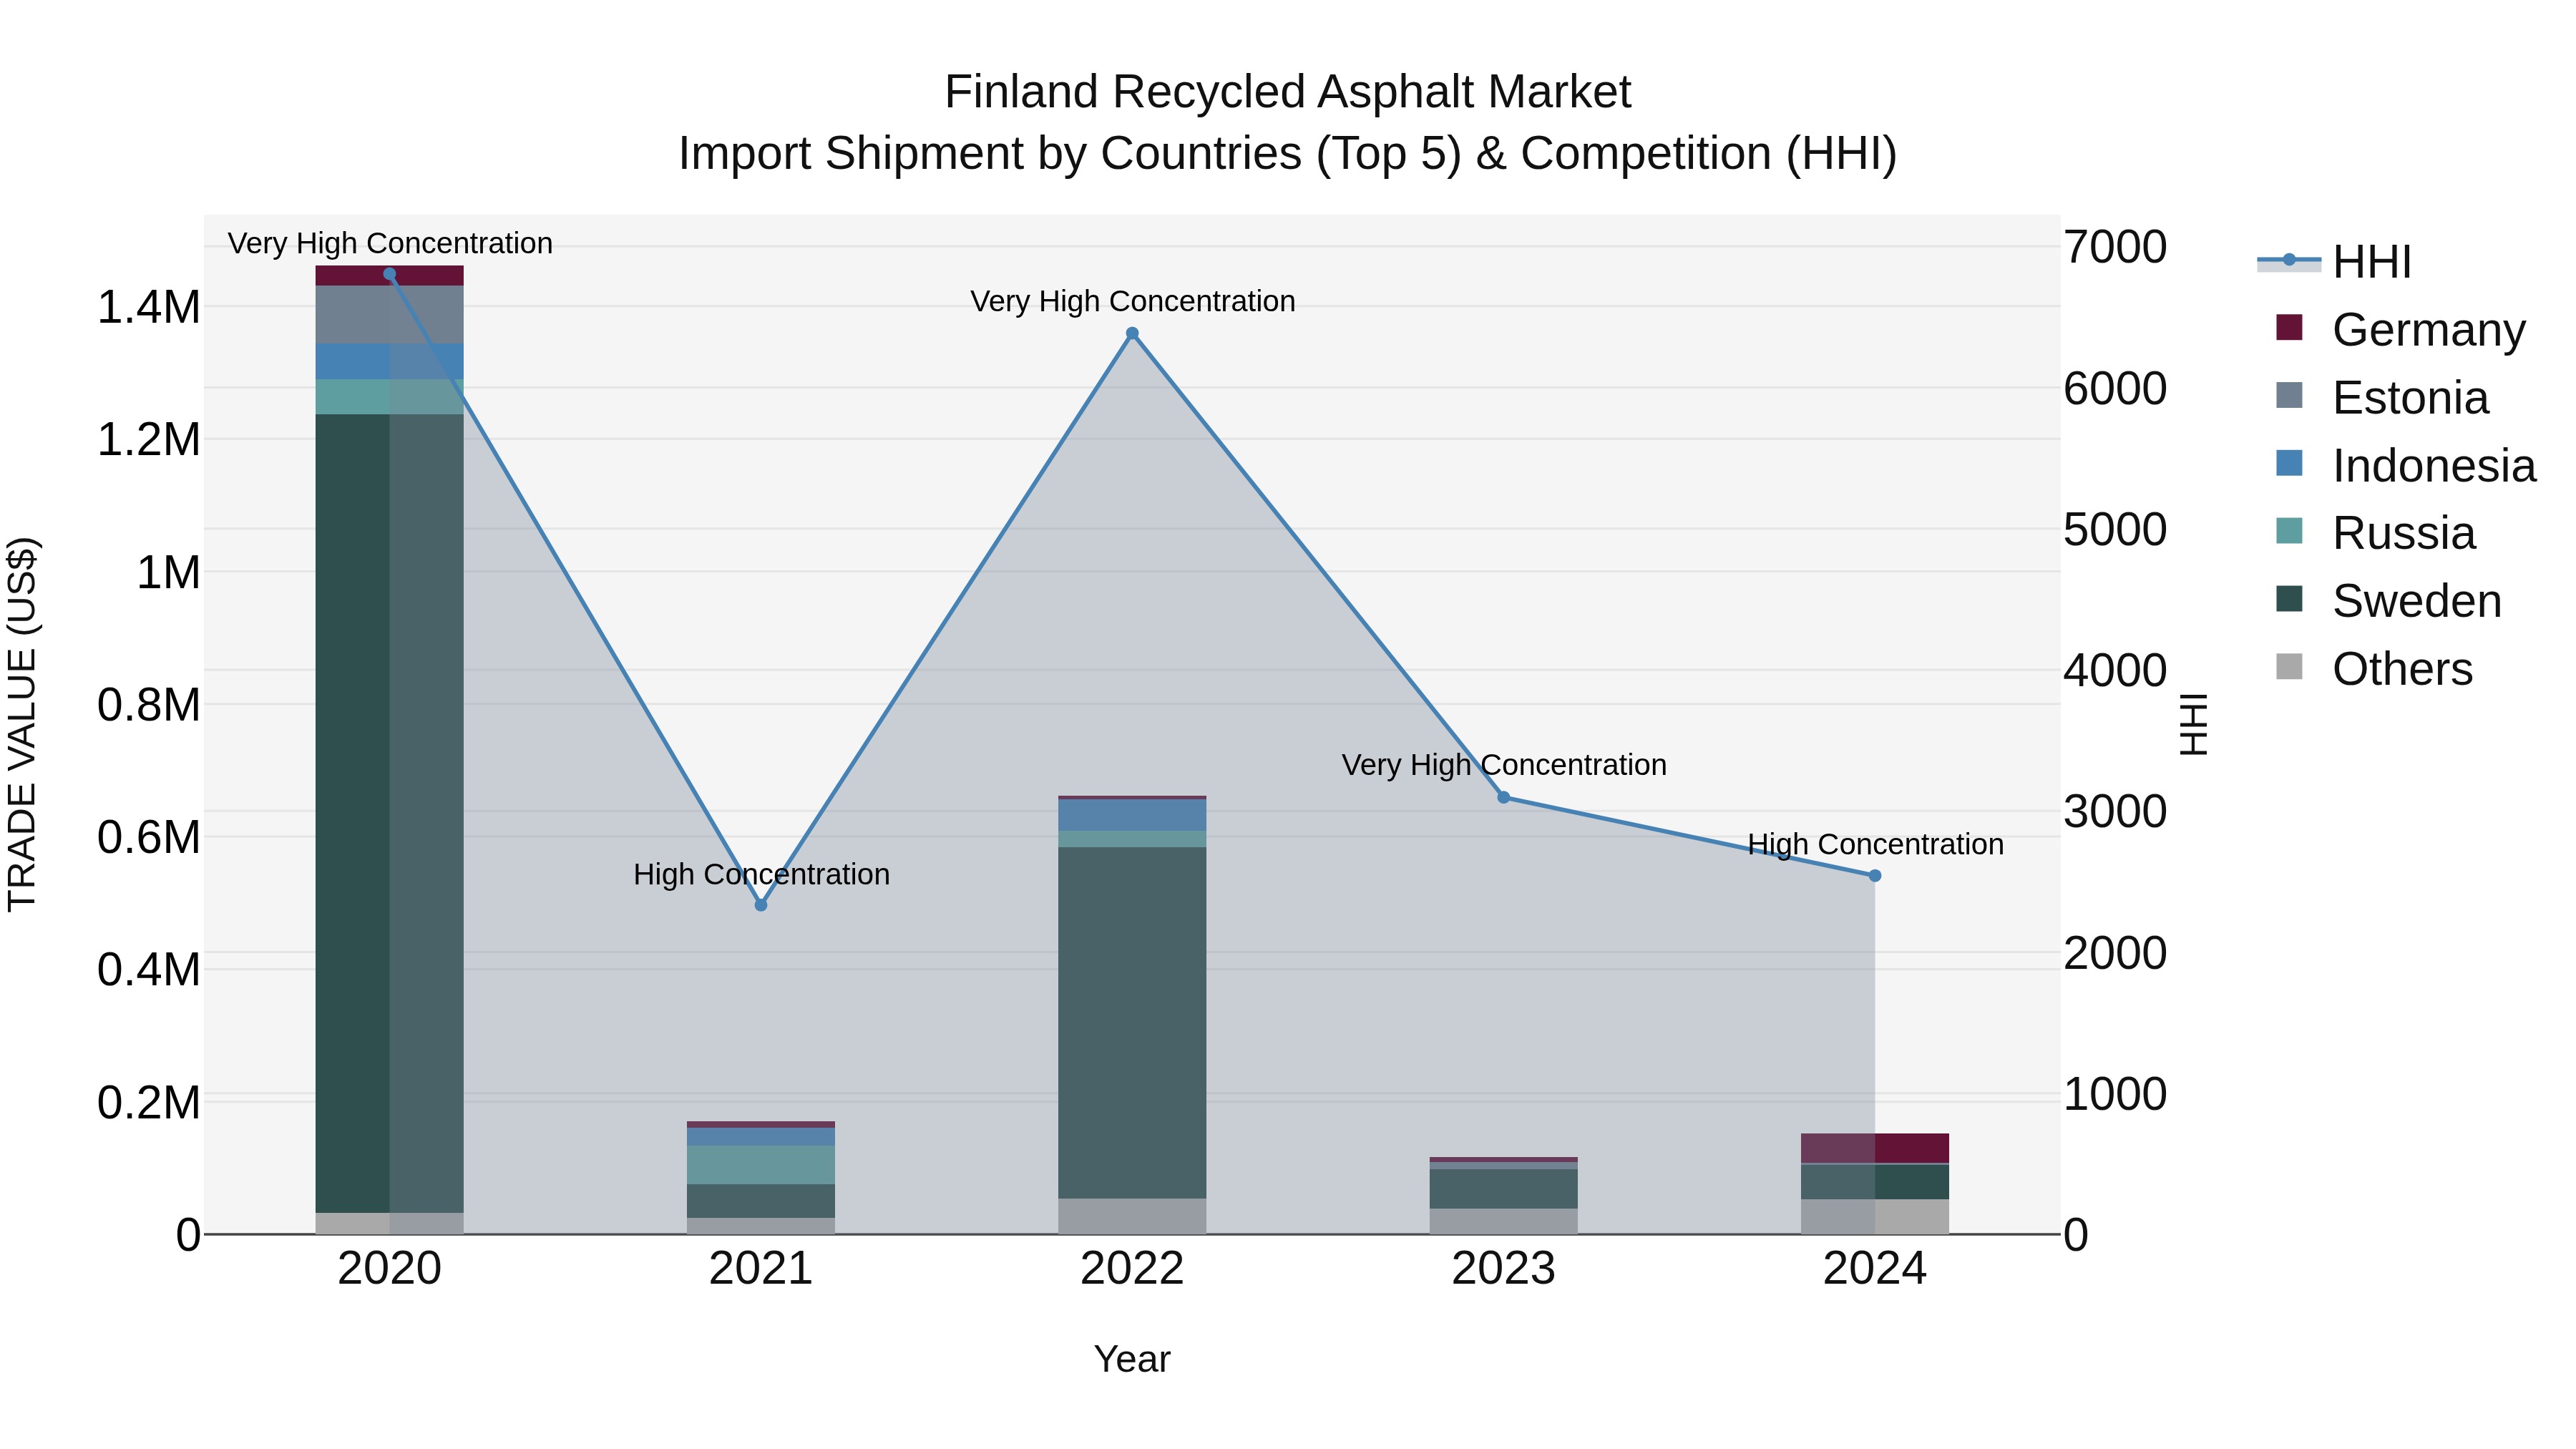Viewport: 2576px width, 1449px height.
Task: Toggle the Sweden legend entry
Action: point(2389,601)
